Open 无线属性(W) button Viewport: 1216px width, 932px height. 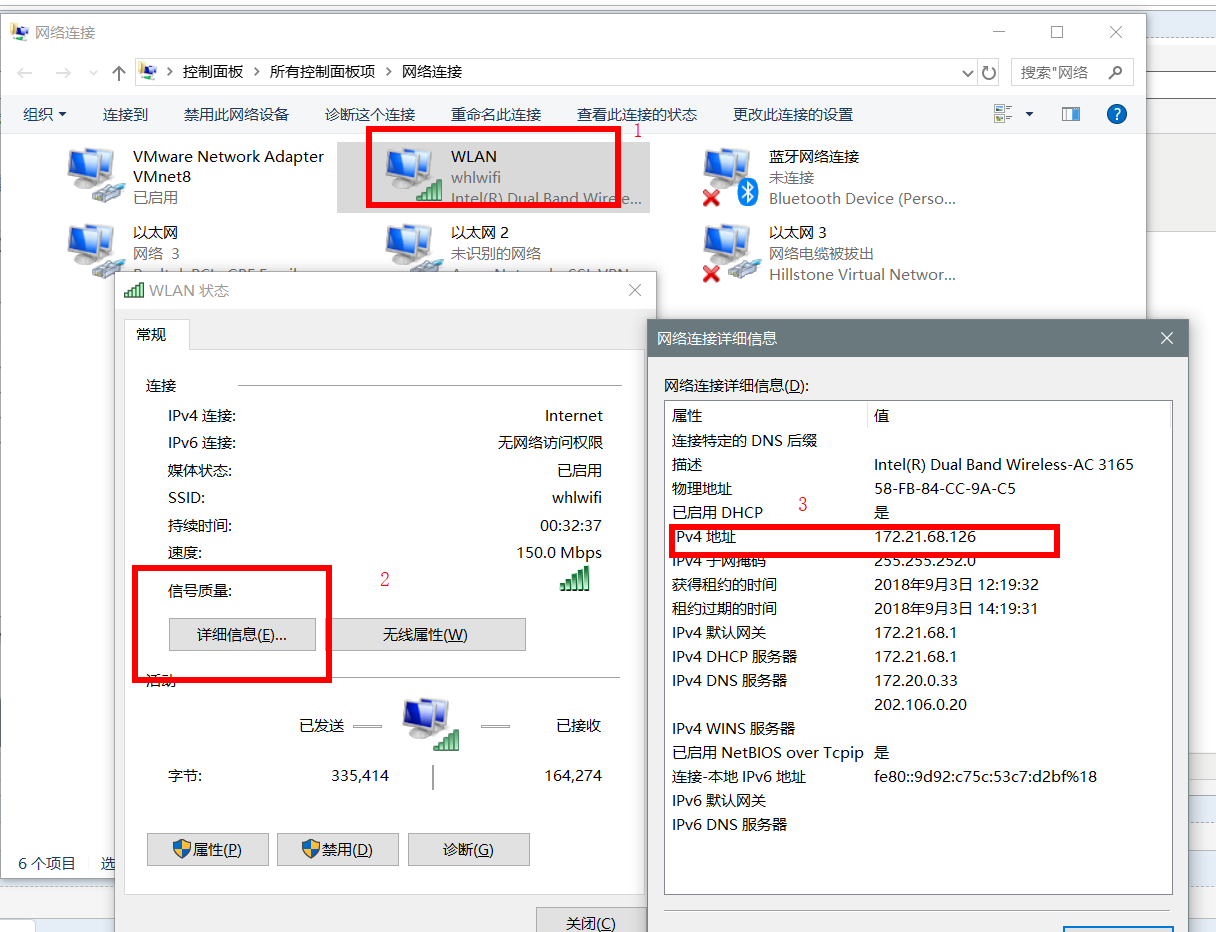[425, 635]
